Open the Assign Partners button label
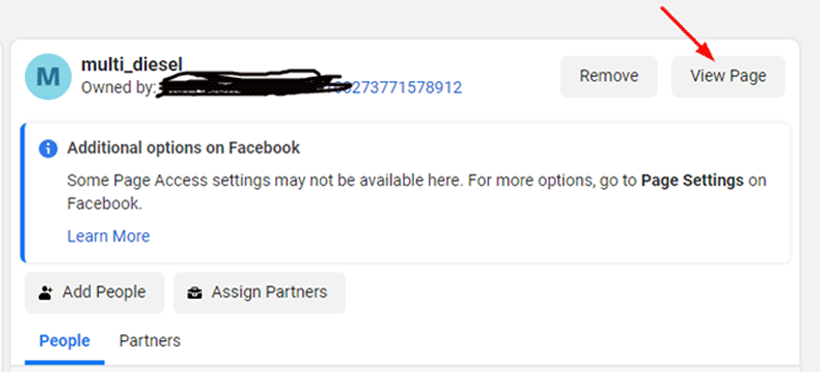Screen dimensions: 820x372 (269, 292)
